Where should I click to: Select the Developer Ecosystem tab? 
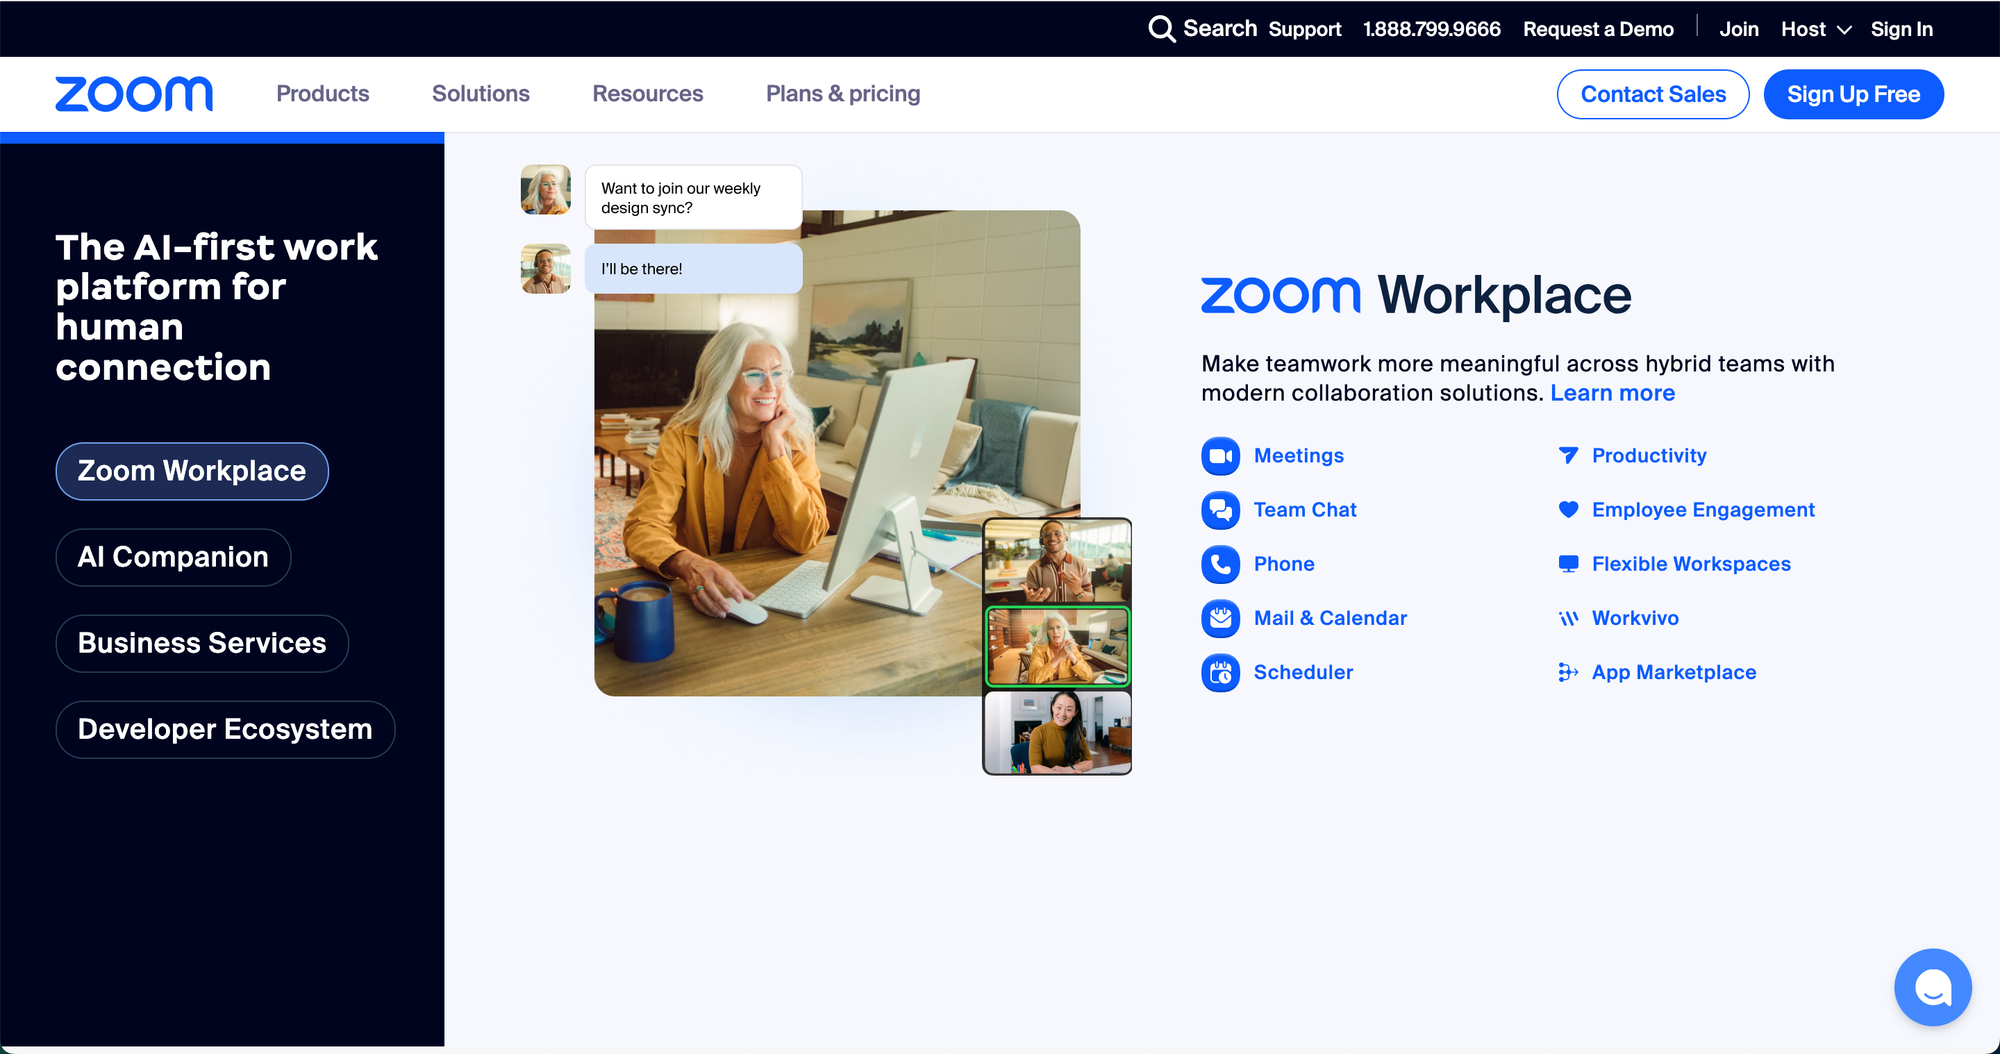pos(225,729)
